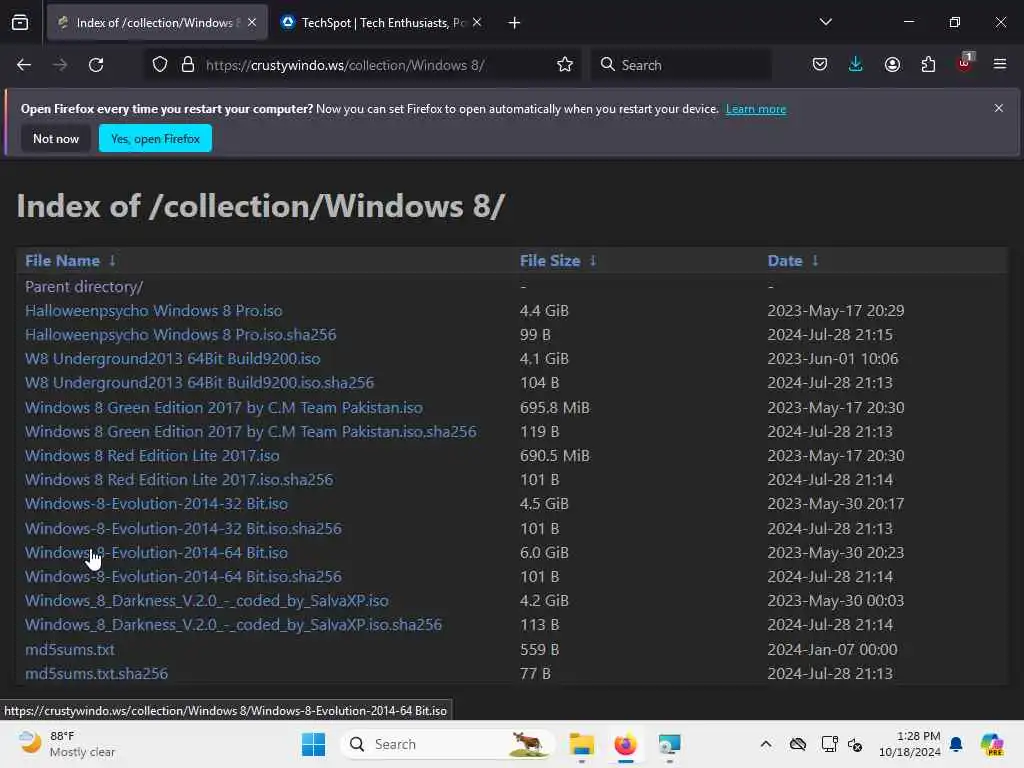Open the Pocket save icon

[x=820, y=65]
